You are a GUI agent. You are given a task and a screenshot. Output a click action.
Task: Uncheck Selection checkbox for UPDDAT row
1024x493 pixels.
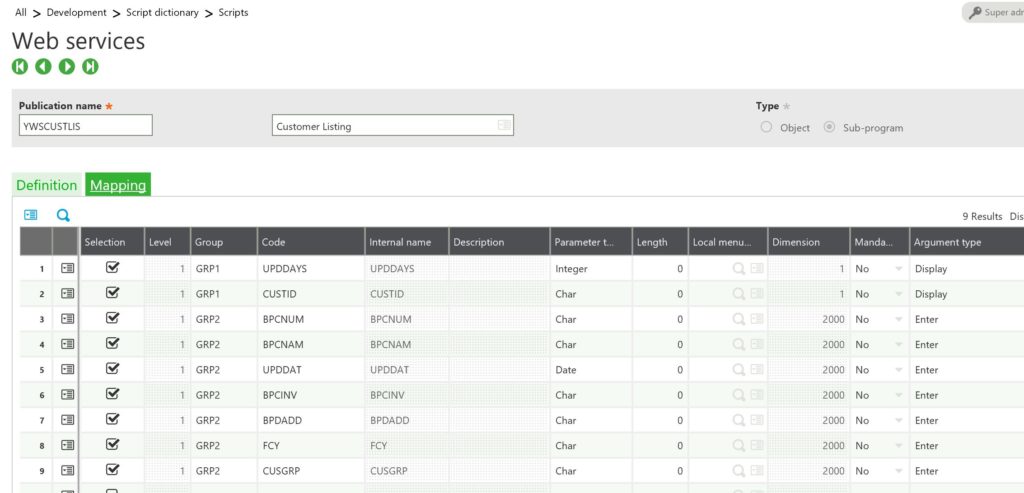click(x=112, y=369)
